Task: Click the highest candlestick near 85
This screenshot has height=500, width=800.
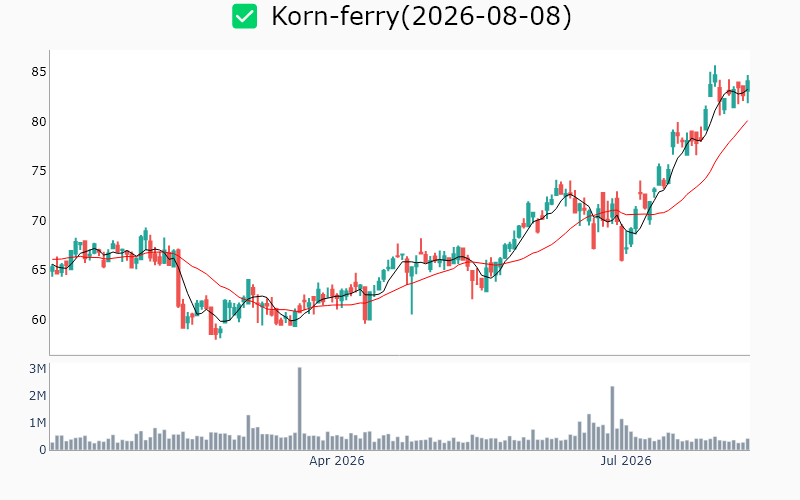Action: (715, 76)
